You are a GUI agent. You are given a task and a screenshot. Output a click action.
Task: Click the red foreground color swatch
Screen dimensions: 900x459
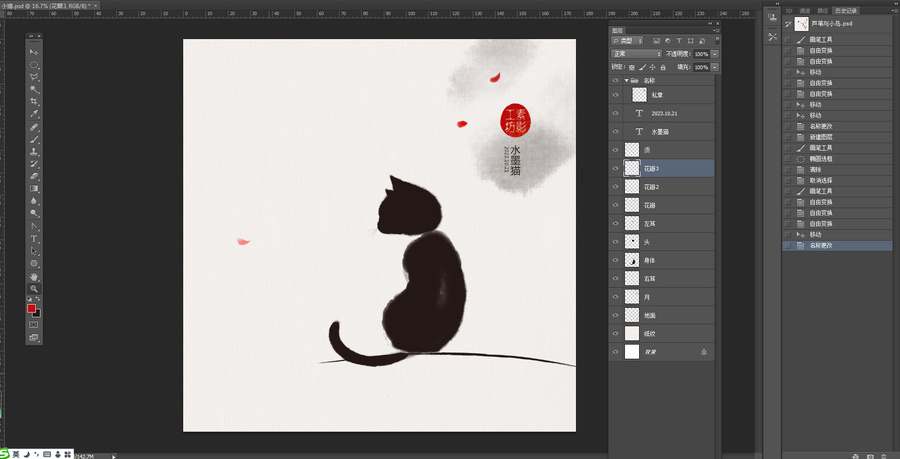click(31, 308)
